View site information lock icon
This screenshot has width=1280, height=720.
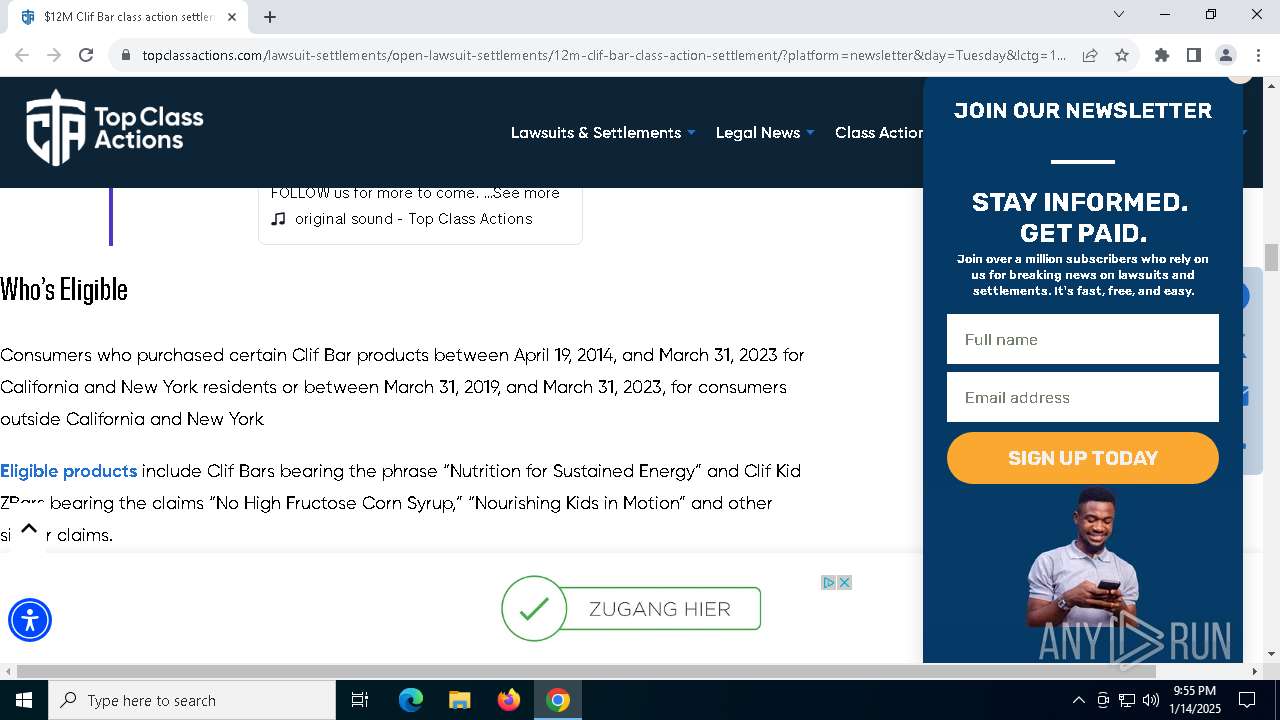(126, 55)
